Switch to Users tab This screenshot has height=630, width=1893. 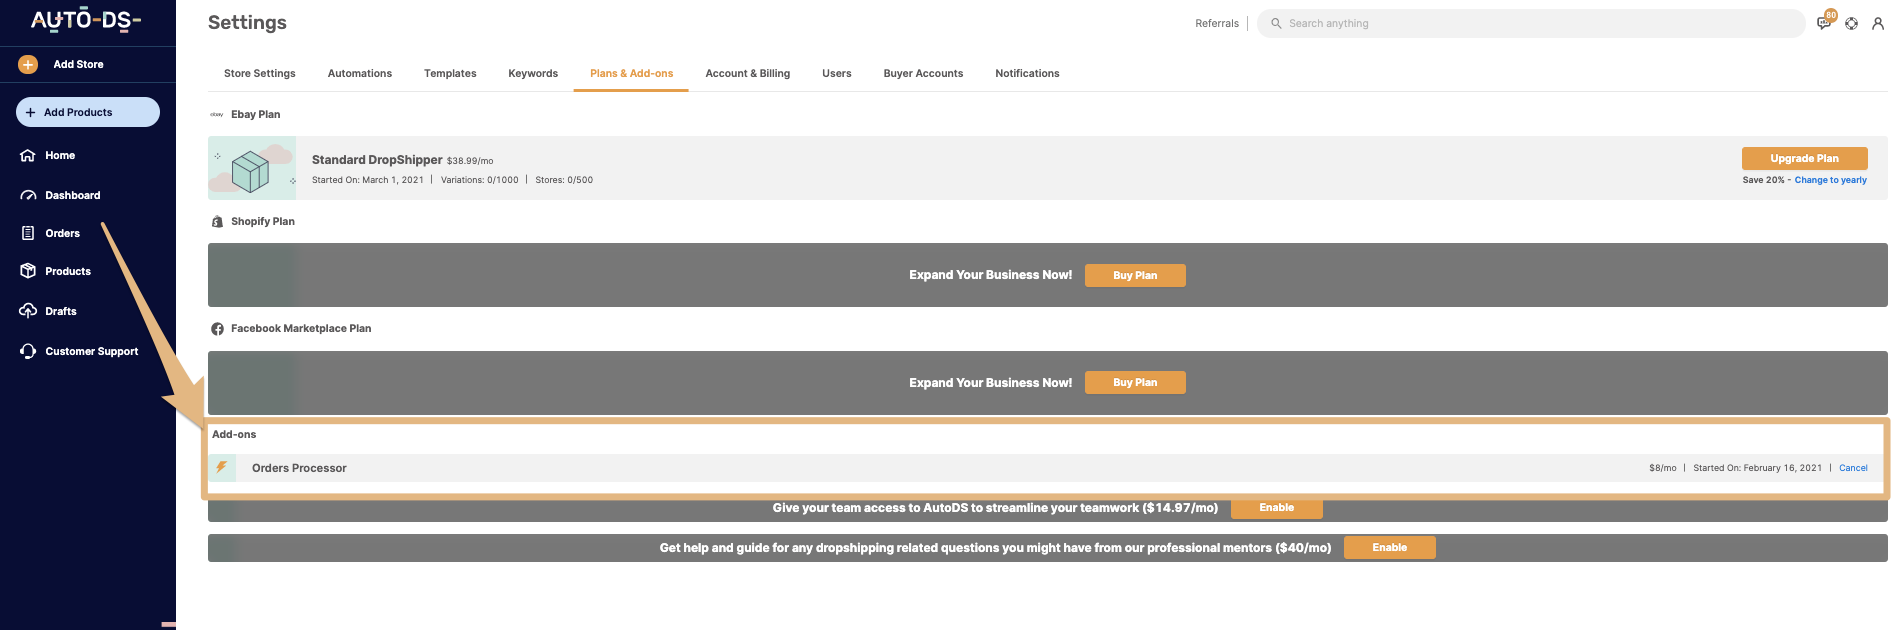coord(837,73)
